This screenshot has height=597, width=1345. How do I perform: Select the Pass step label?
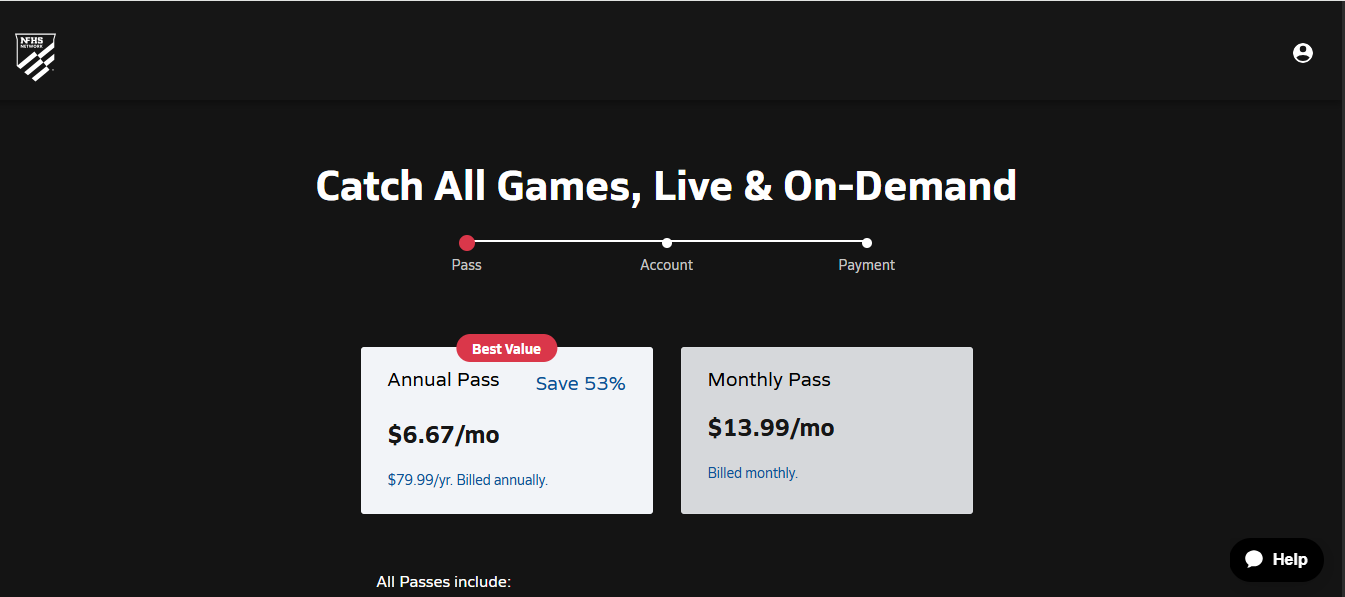(x=467, y=265)
